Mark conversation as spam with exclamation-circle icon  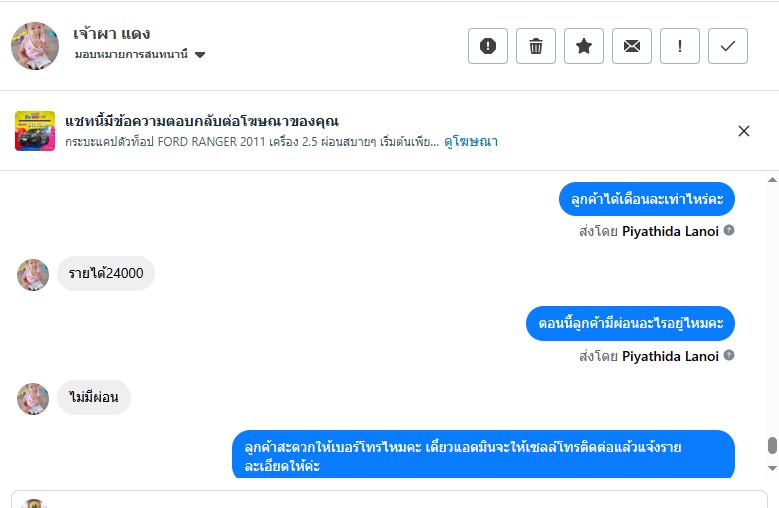point(488,46)
